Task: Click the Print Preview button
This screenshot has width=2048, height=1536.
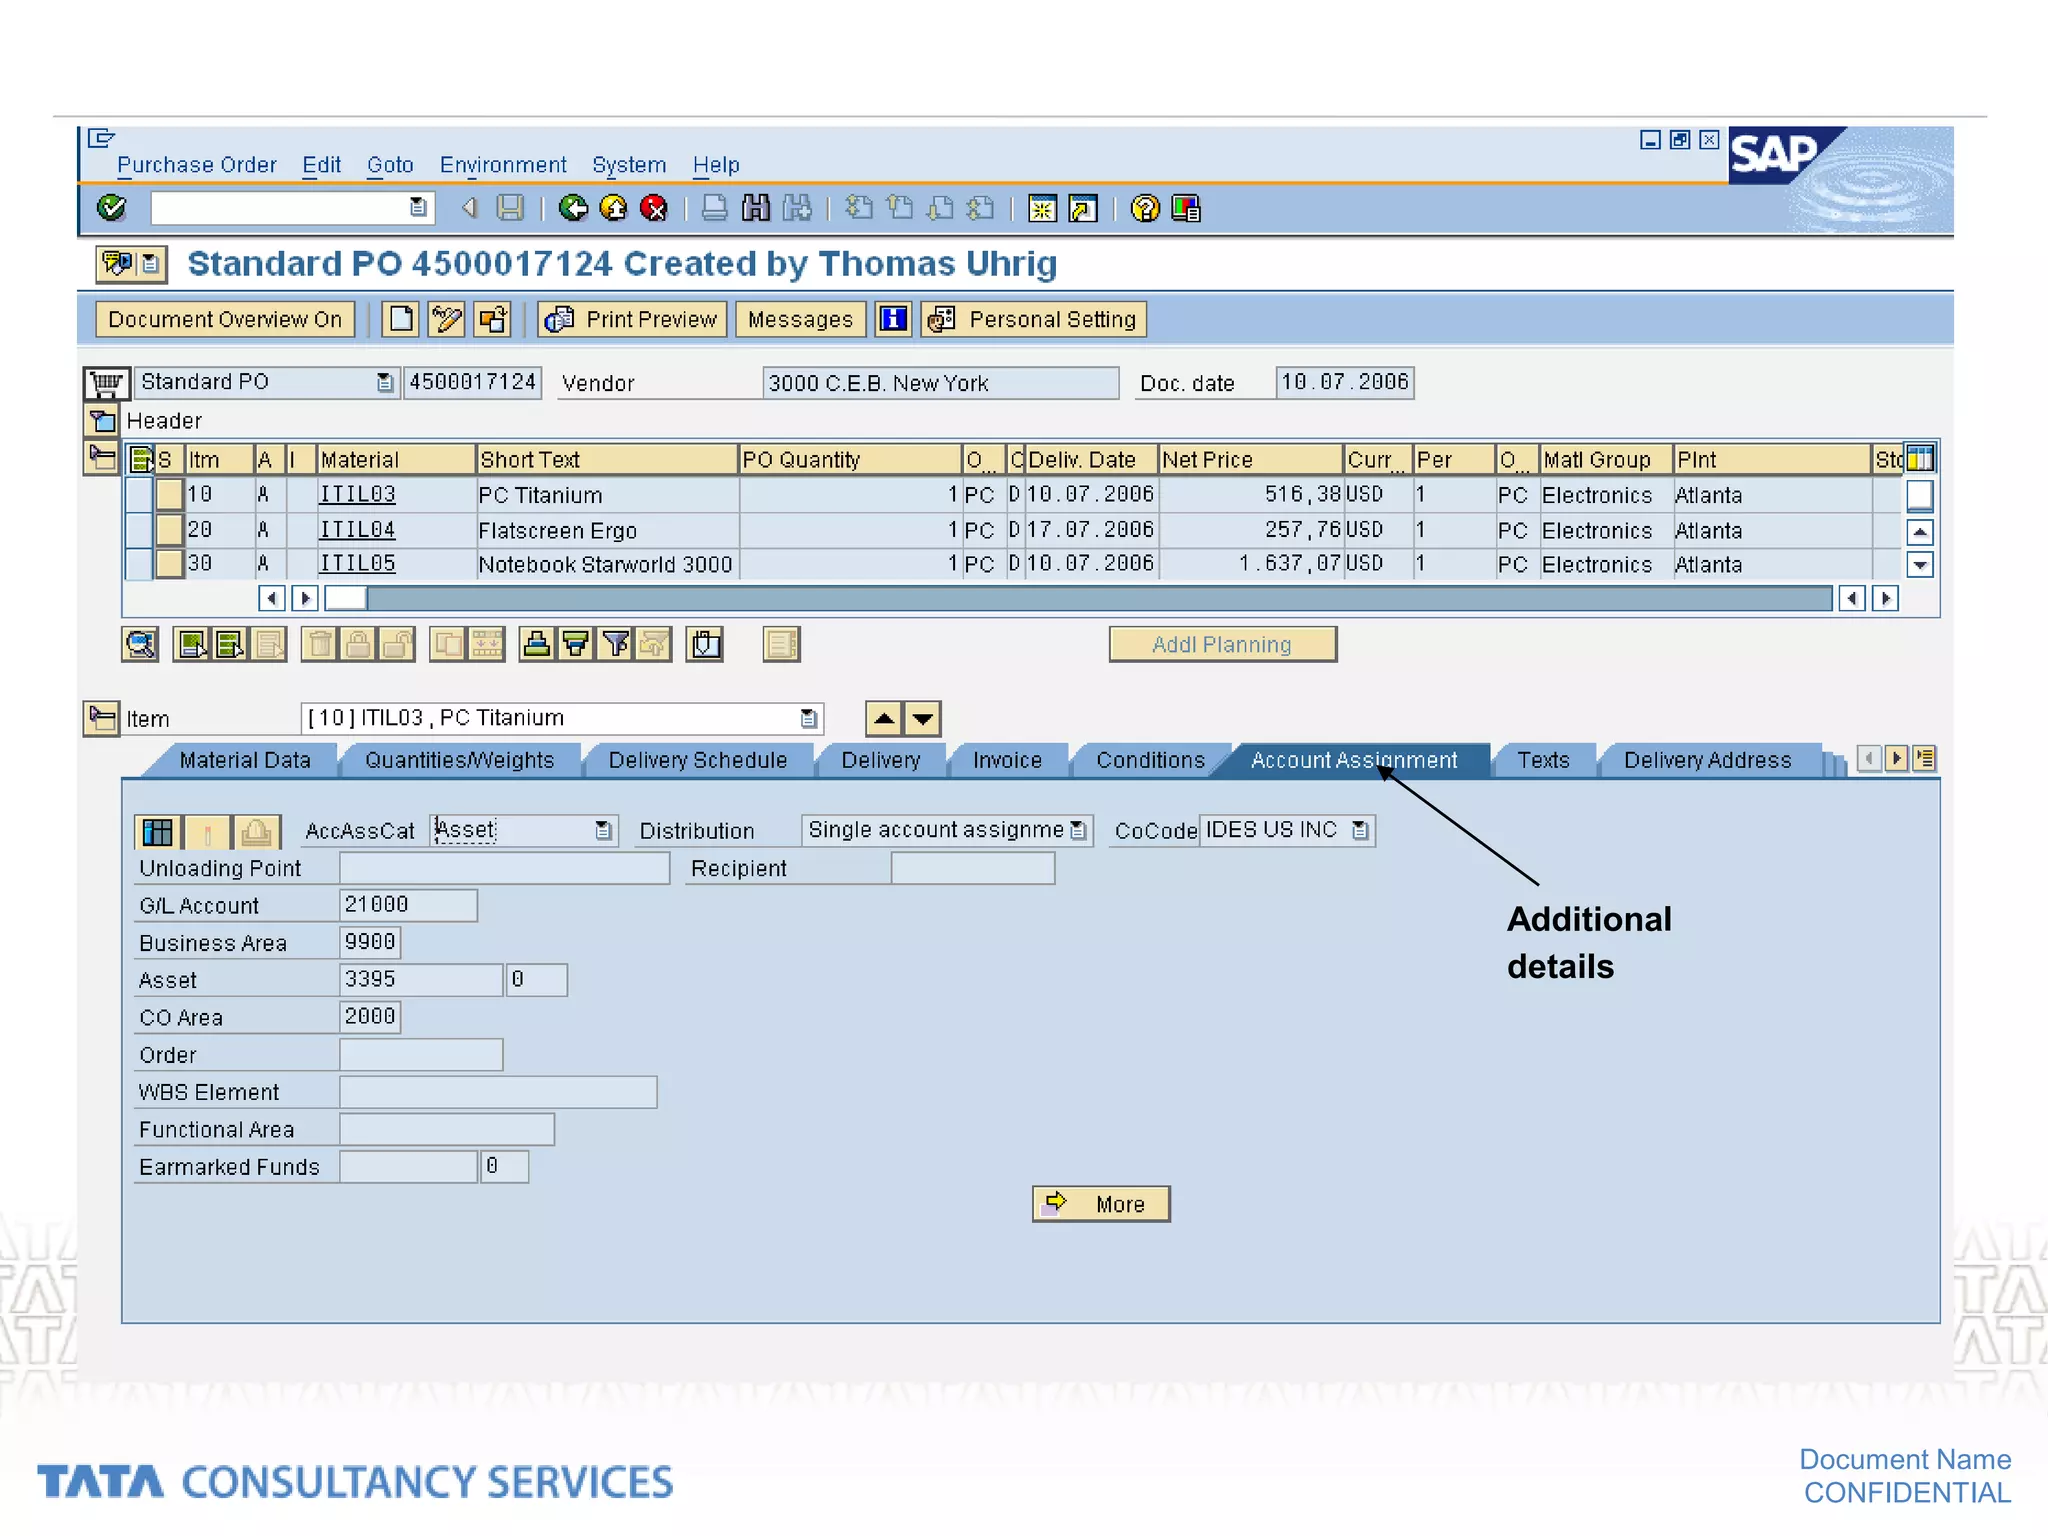Action: 633,319
